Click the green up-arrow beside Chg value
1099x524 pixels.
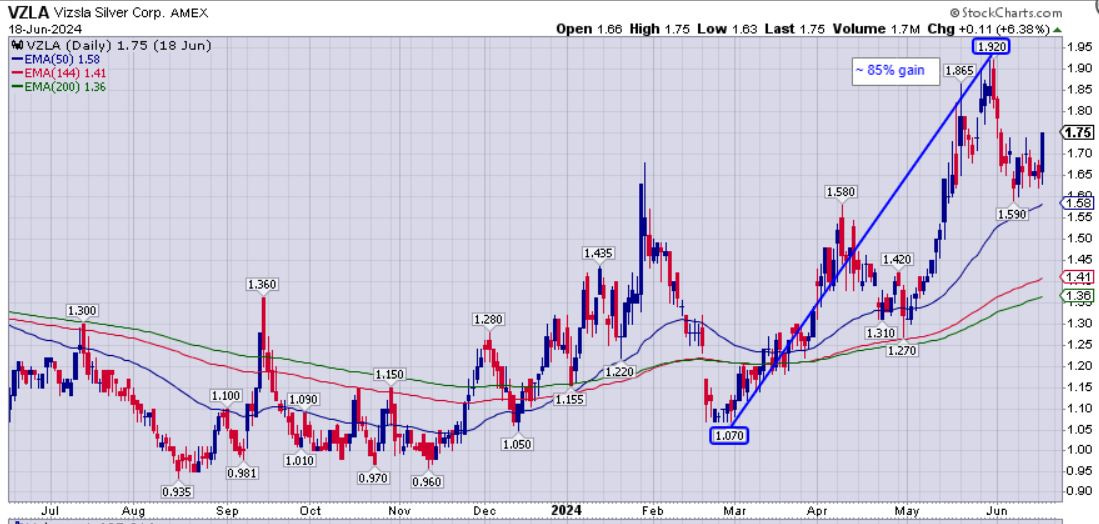point(1057,29)
